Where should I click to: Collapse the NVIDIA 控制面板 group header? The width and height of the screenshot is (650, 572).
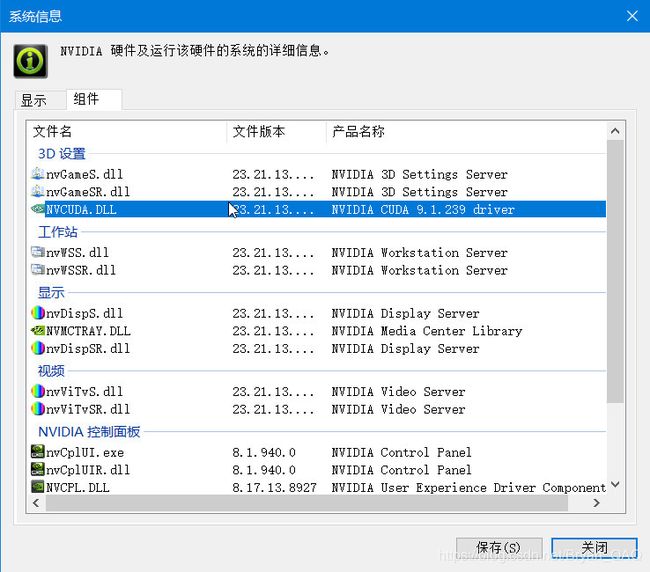89,432
